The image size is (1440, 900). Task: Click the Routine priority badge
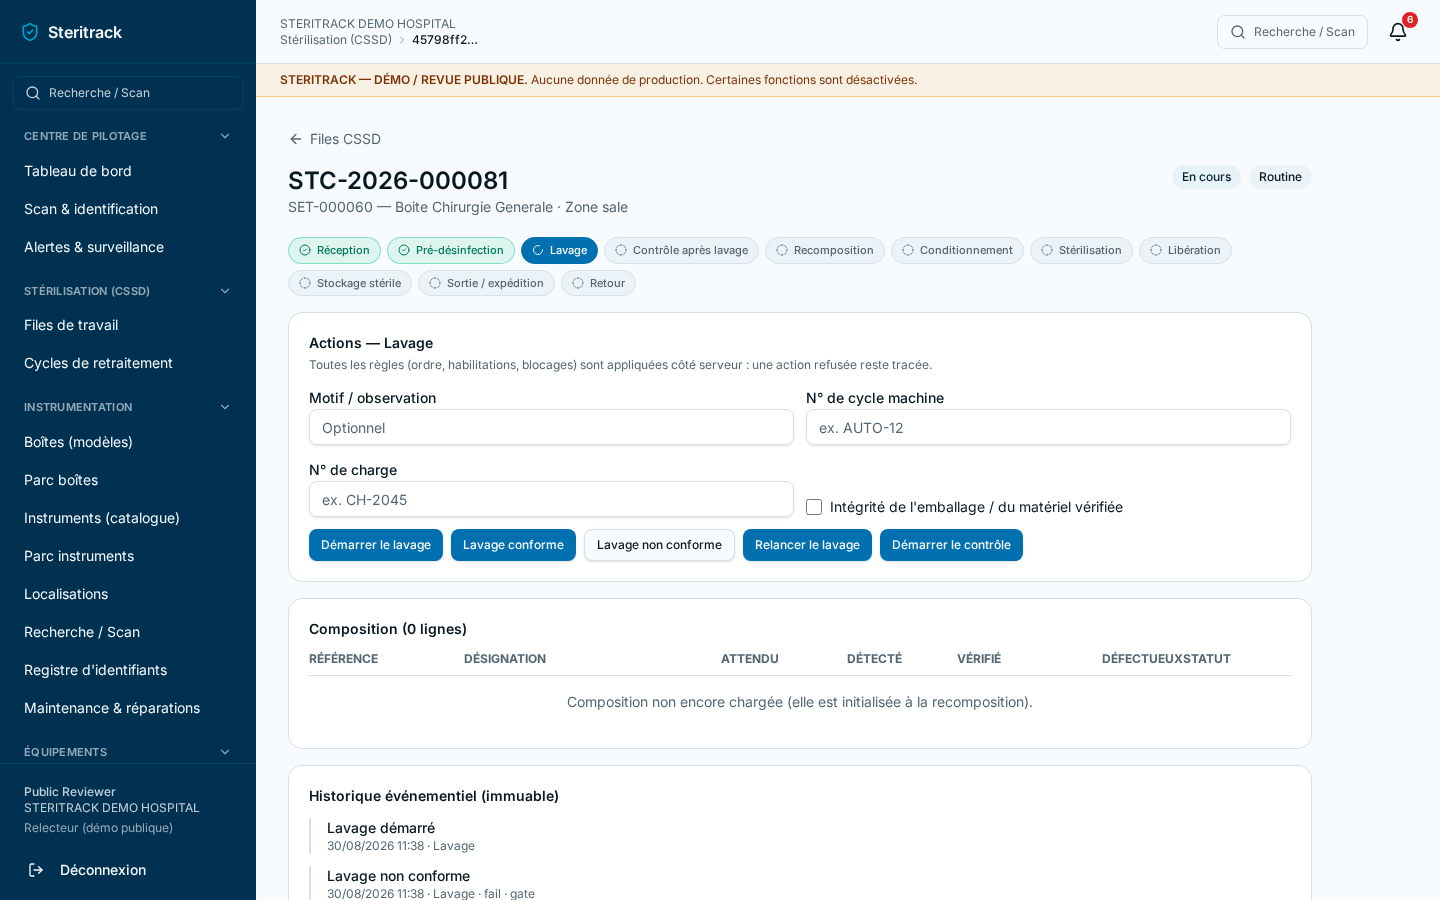point(1280,177)
